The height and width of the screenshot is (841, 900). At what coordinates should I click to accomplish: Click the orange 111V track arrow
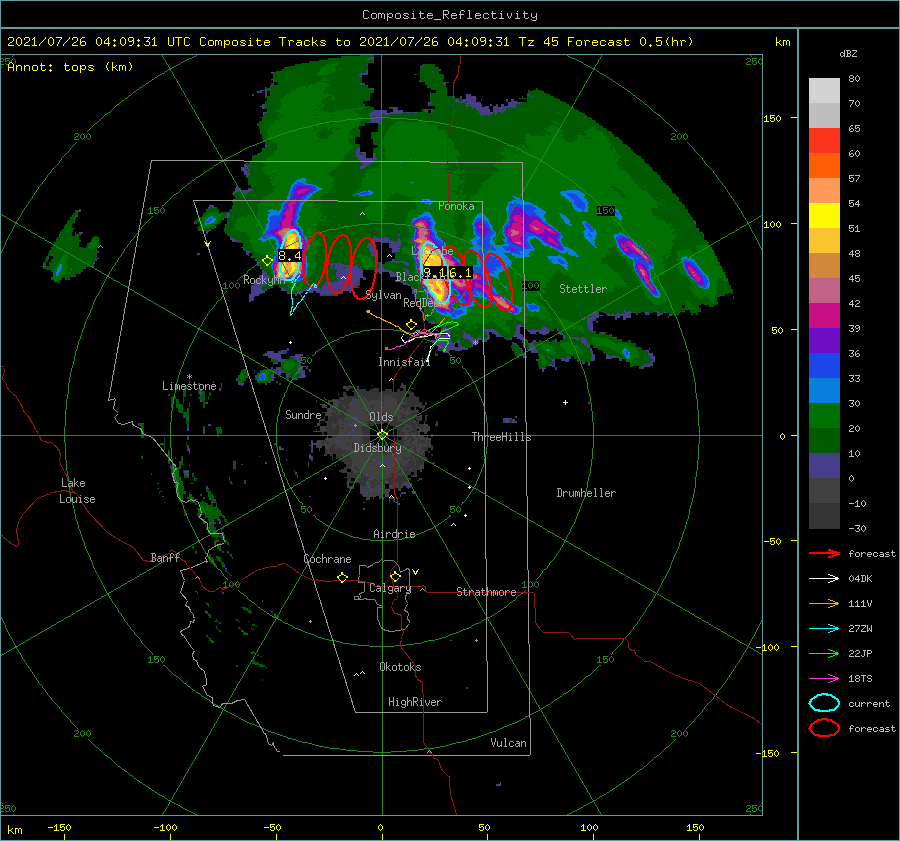pyautogui.click(x=824, y=603)
